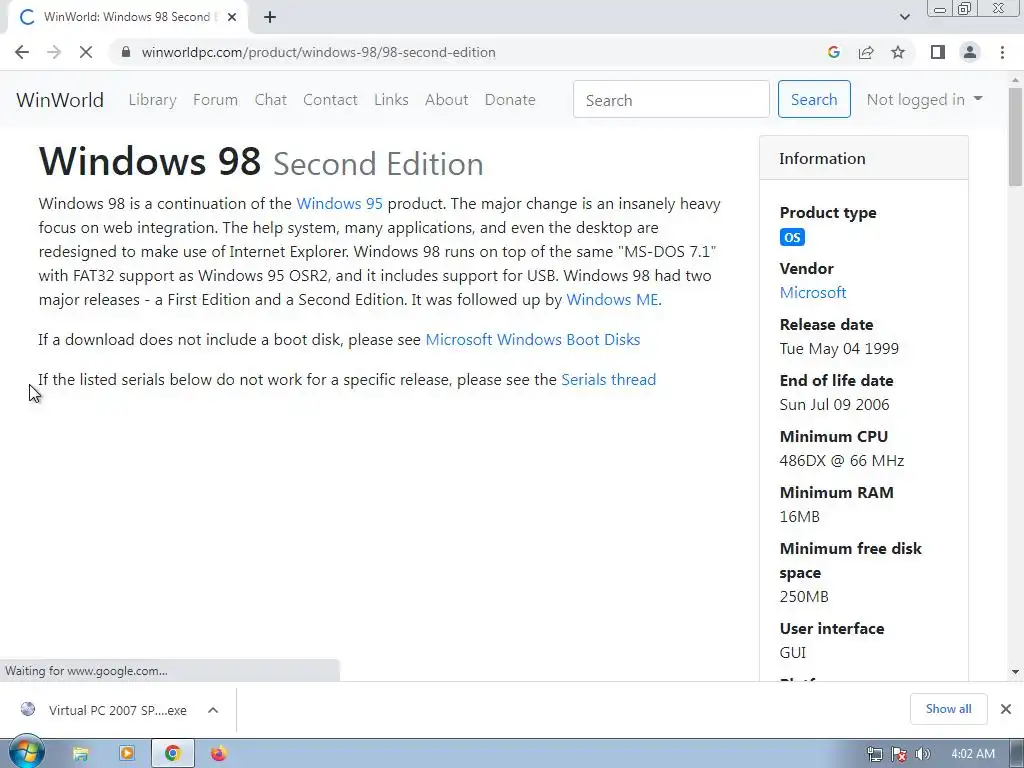The image size is (1024, 768).
Task: Click the Search button
Action: pyautogui.click(x=814, y=99)
